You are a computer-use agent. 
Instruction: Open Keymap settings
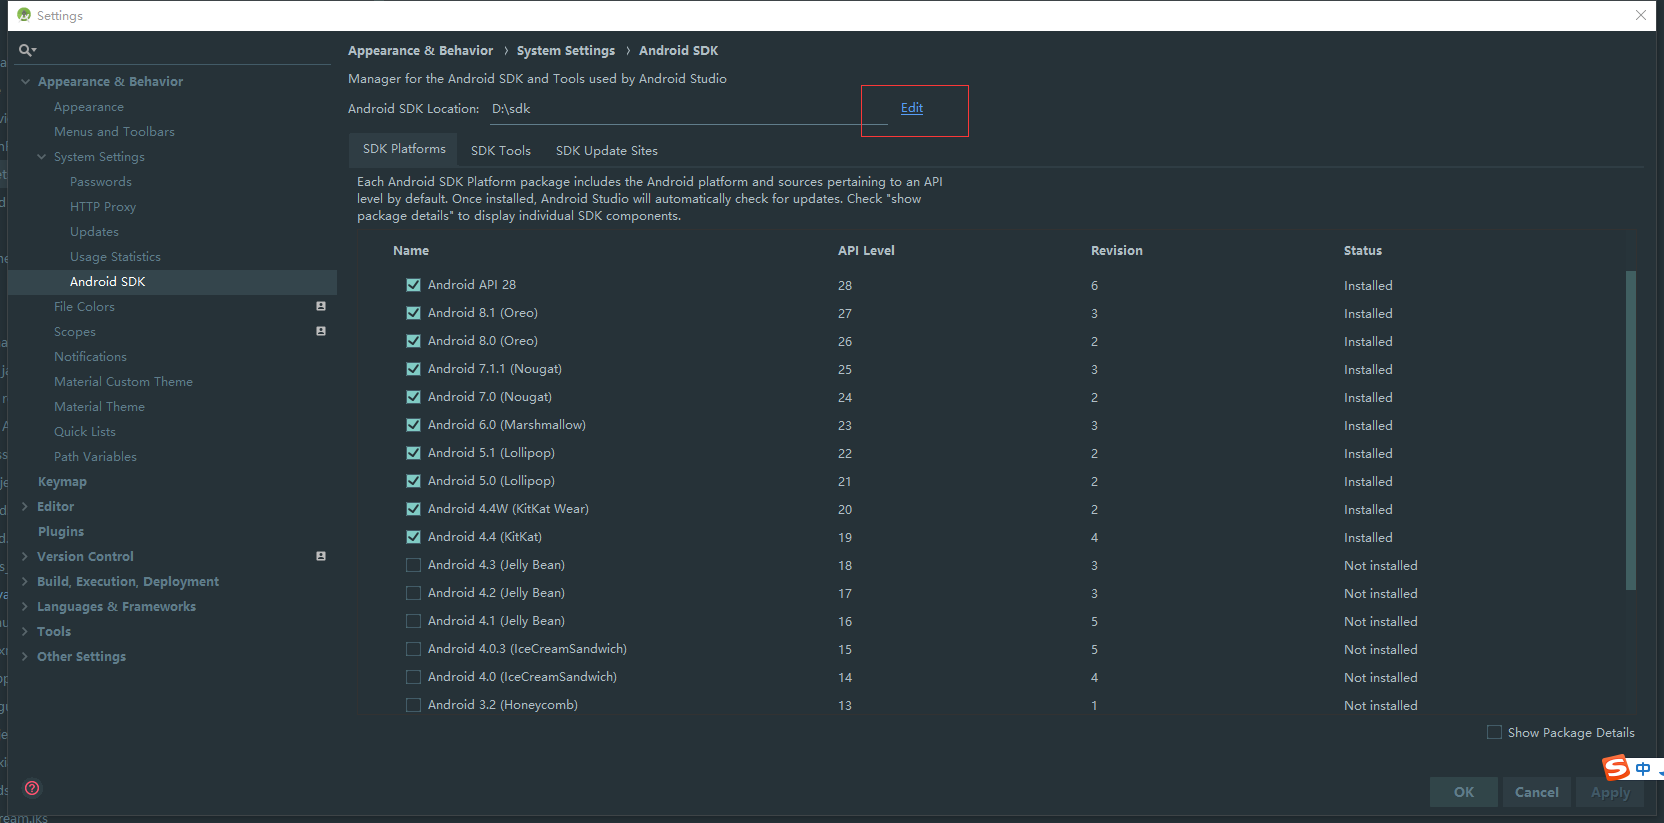pyautogui.click(x=62, y=482)
